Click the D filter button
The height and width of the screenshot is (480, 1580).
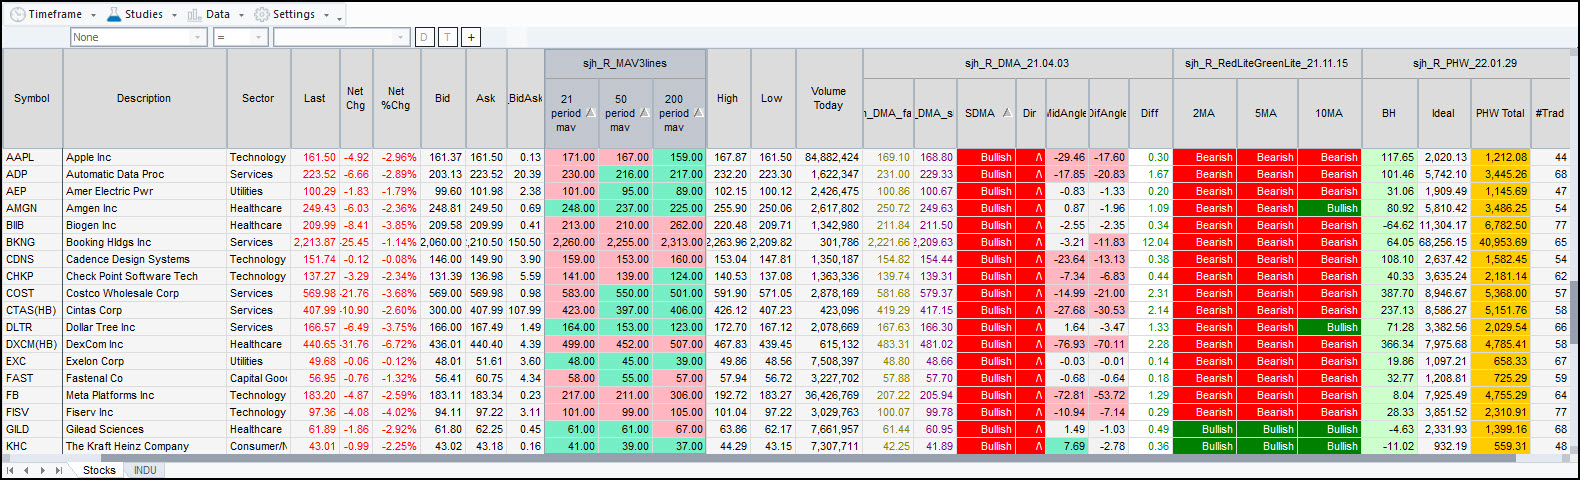[424, 37]
